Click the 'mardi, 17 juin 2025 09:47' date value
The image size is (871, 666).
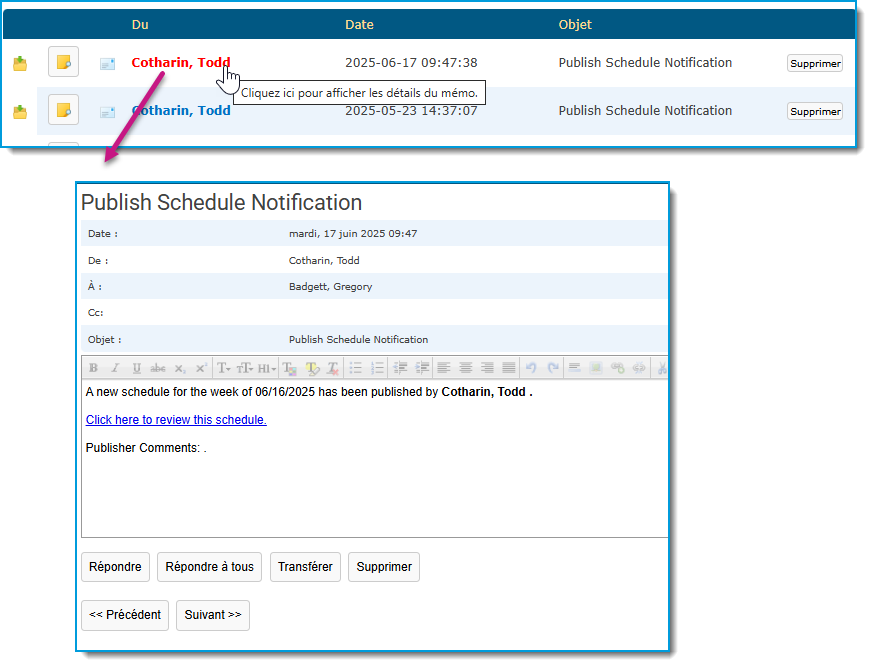pos(353,234)
